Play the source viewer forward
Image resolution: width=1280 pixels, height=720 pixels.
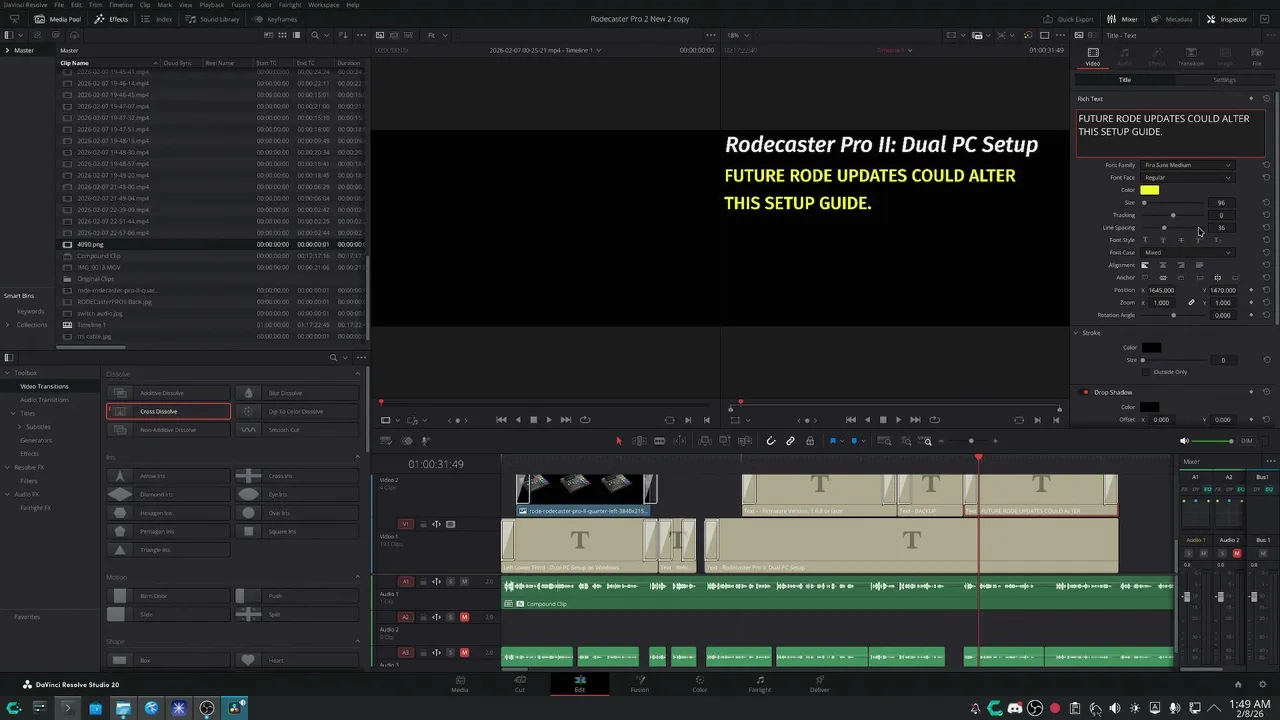click(x=549, y=420)
